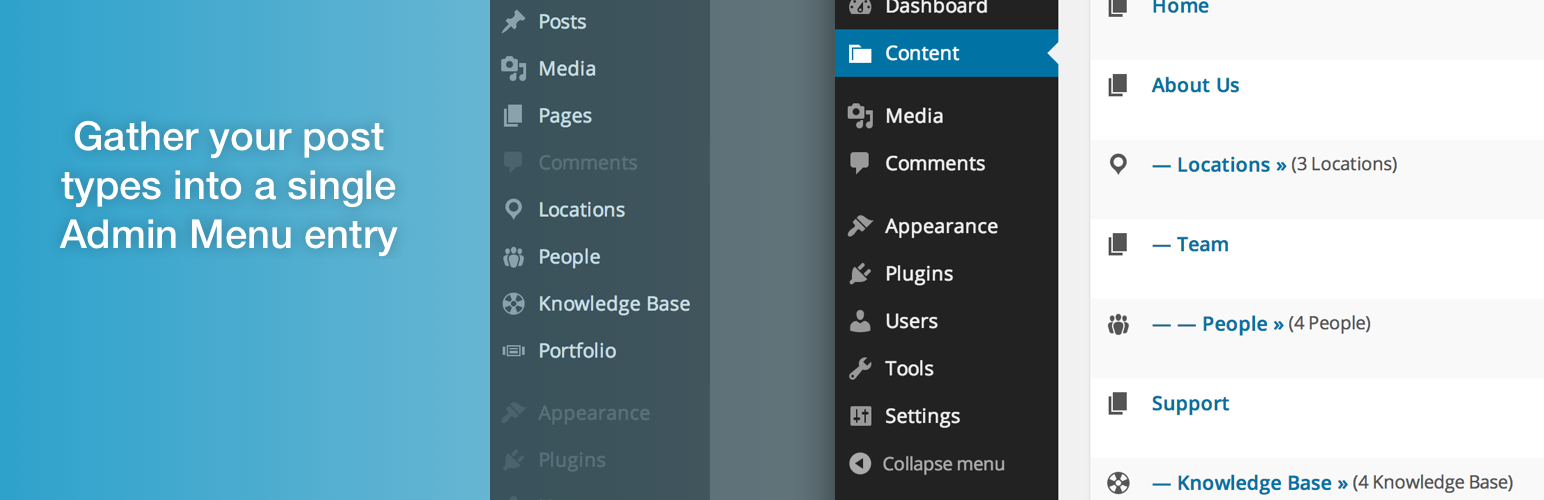
Task: Click the Settings sliders icon
Action: (860, 415)
